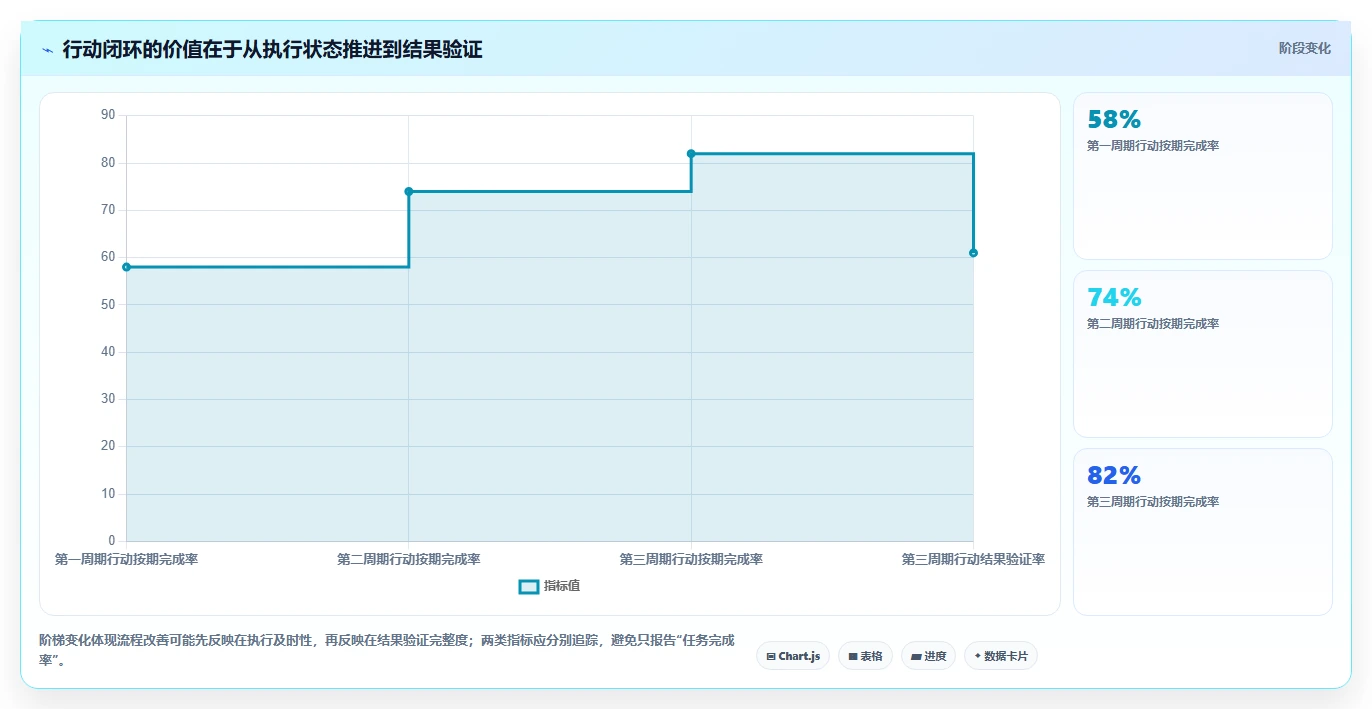The width and height of the screenshot is (1372, 709).
Task: Toggle the 指标值 legend swatch
Action: point(529,586)
